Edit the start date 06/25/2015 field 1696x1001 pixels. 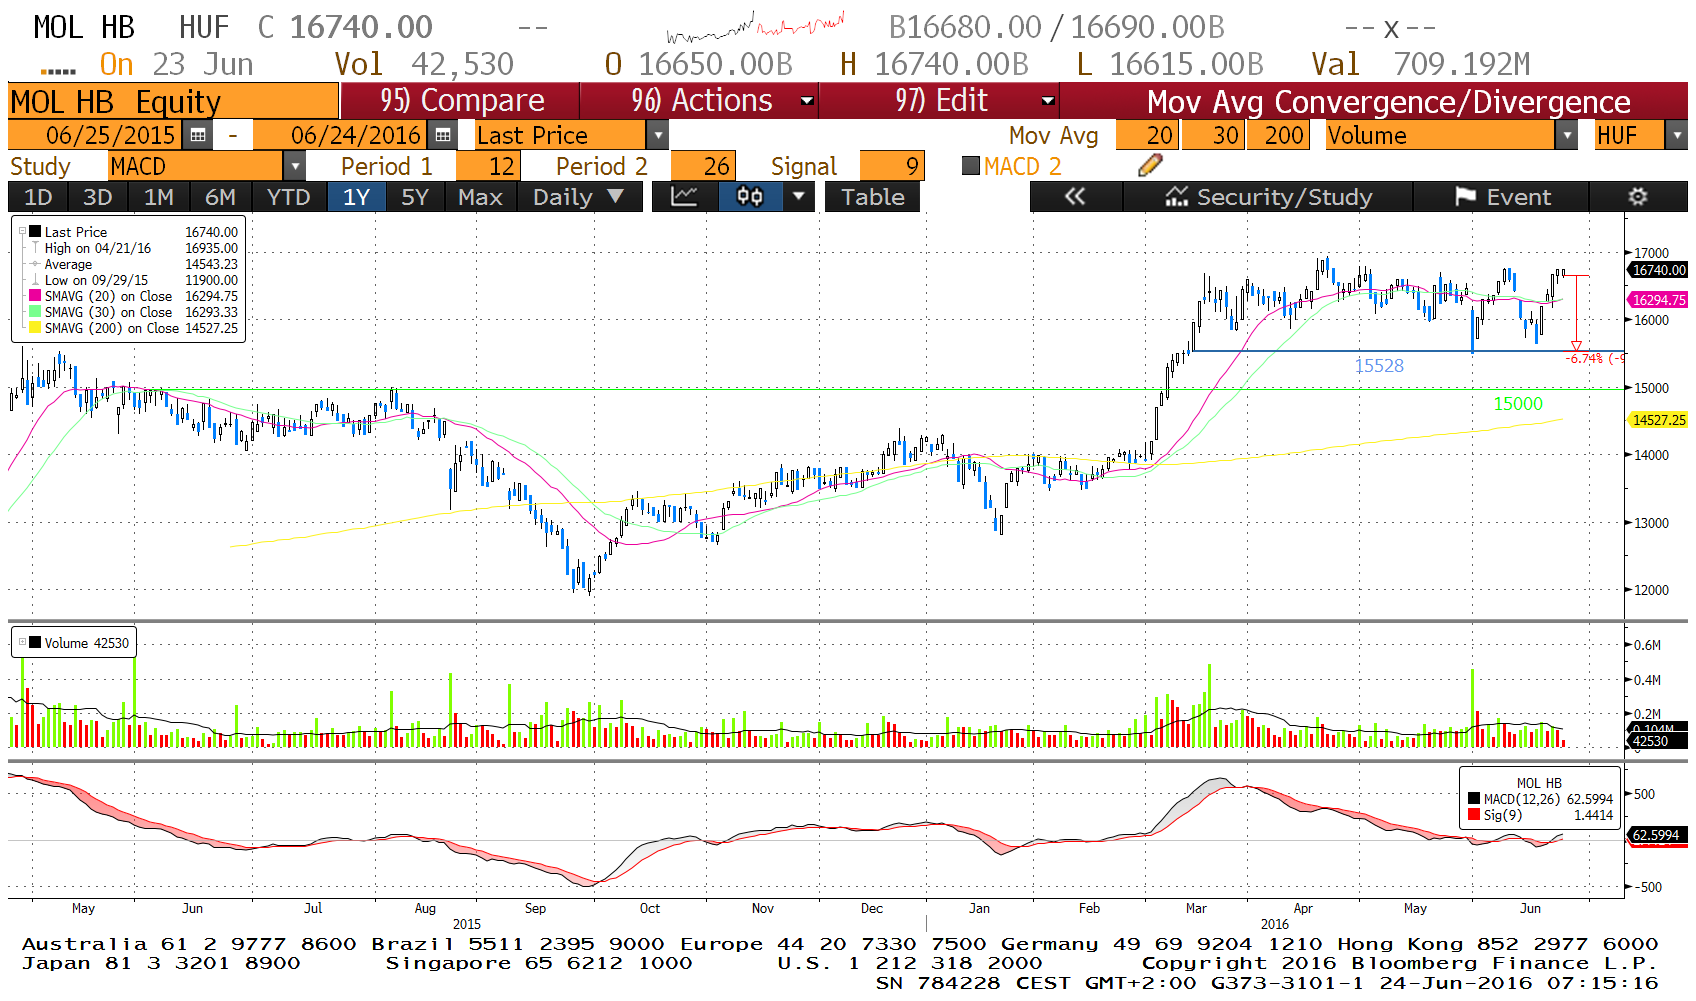pos(96,135)
